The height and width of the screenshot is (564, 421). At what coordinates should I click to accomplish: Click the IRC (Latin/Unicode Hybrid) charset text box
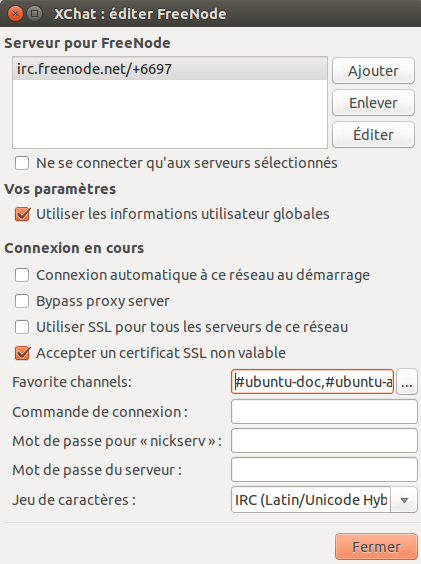pyautogui.click(x=311, y=500)
